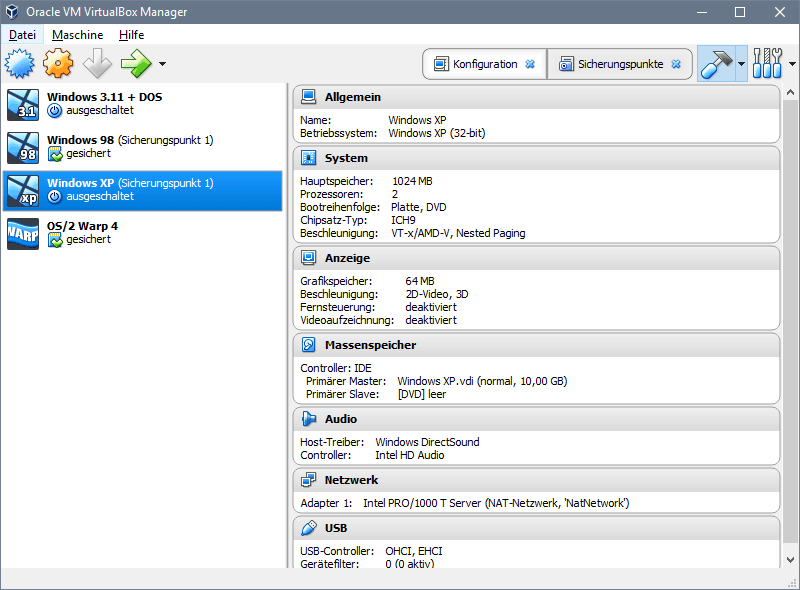This screenshot has height=590, width=800.
Task: Open dropdown arrow next to global tools
Action: pos(792,64)
